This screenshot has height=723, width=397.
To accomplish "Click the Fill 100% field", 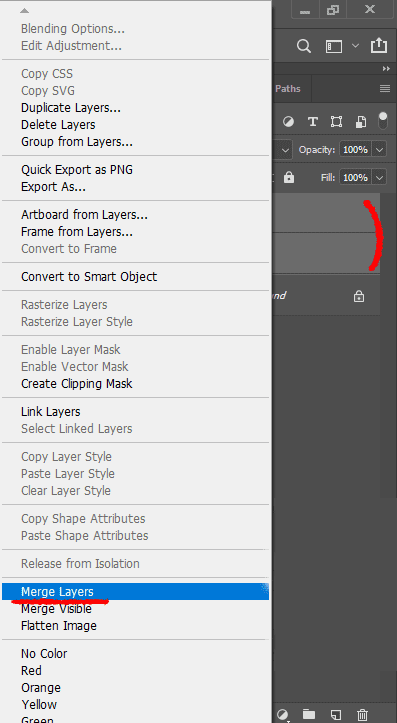I will 355,178.
